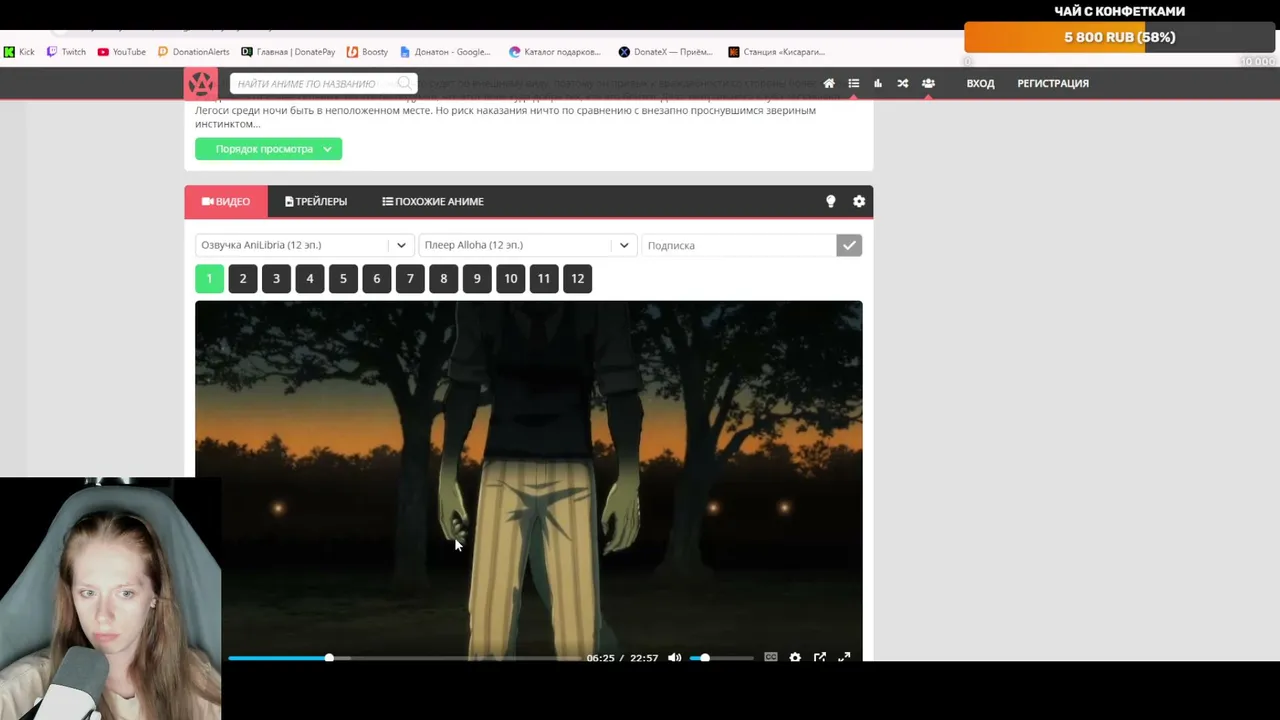Pick a random anime with shuffle icon
This screenshot has width=1280, height=720.
[x=903, y=83]
